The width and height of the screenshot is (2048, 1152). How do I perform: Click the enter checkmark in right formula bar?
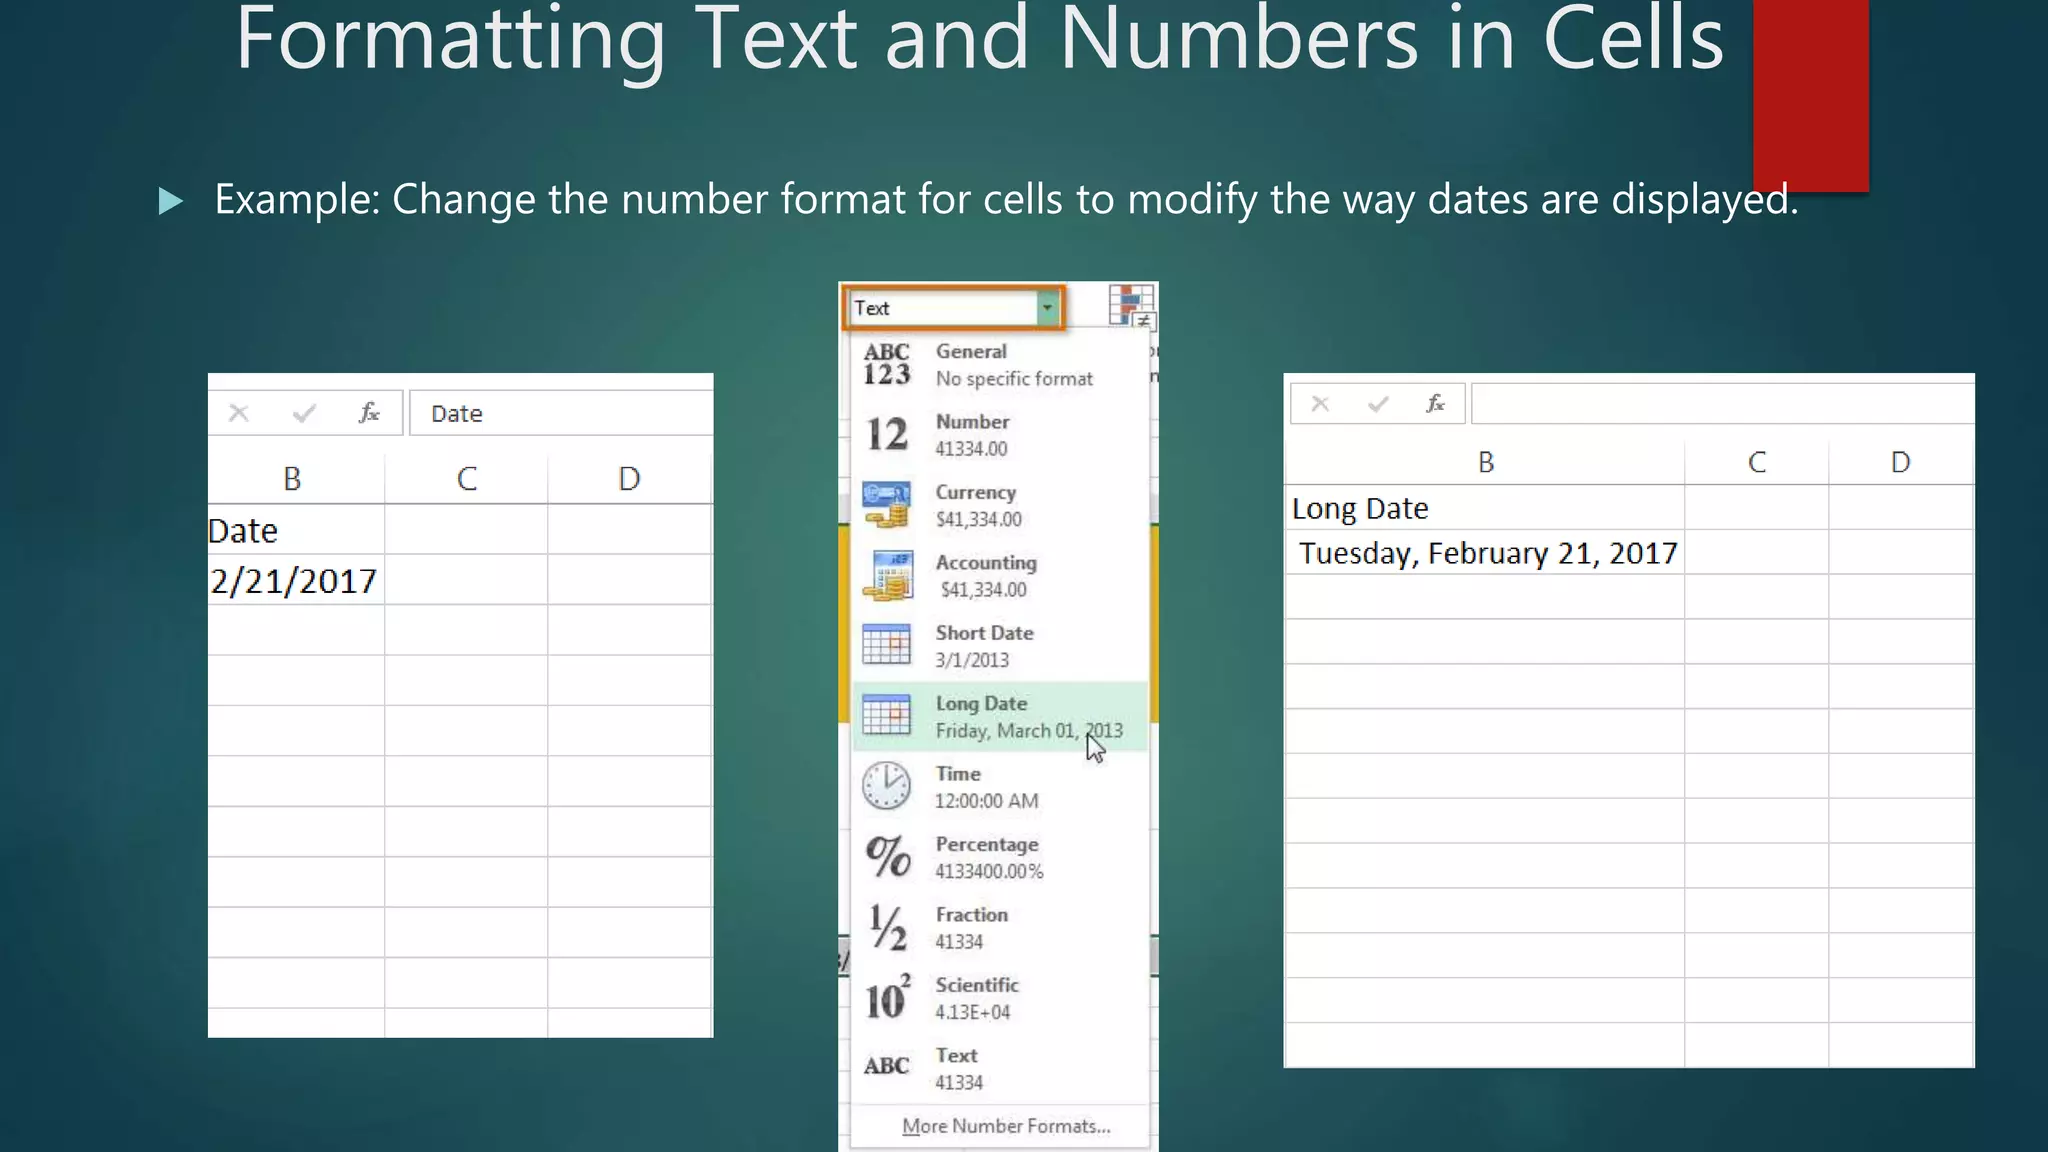[1378, 404]
